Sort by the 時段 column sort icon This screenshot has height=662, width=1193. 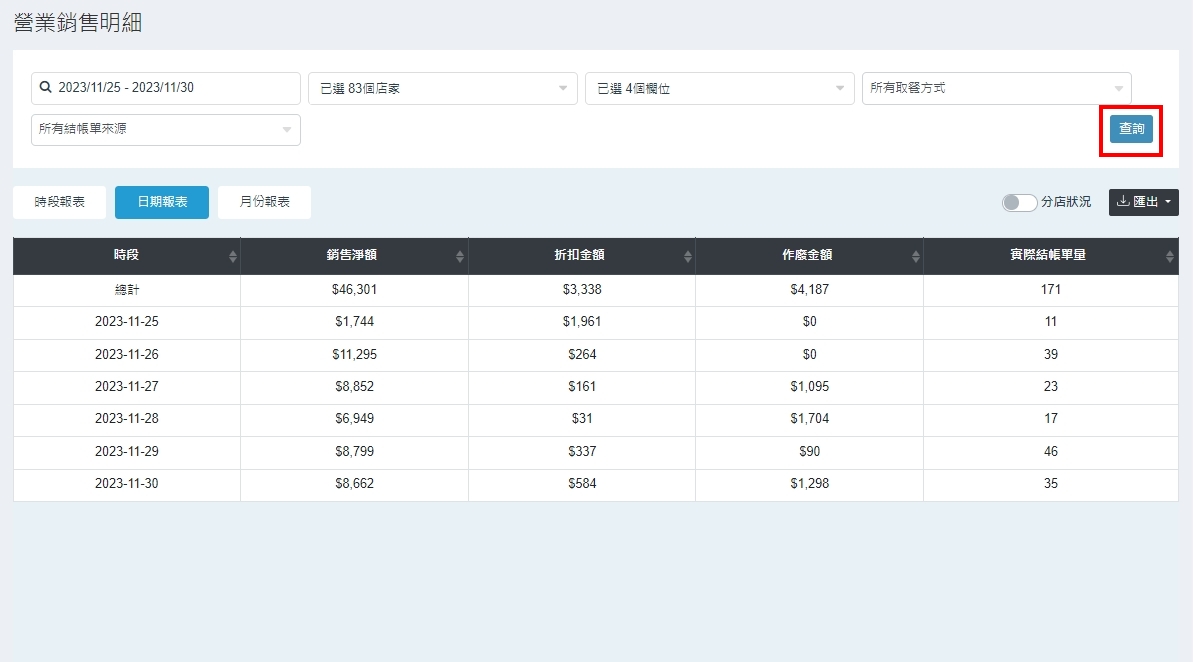233,257
